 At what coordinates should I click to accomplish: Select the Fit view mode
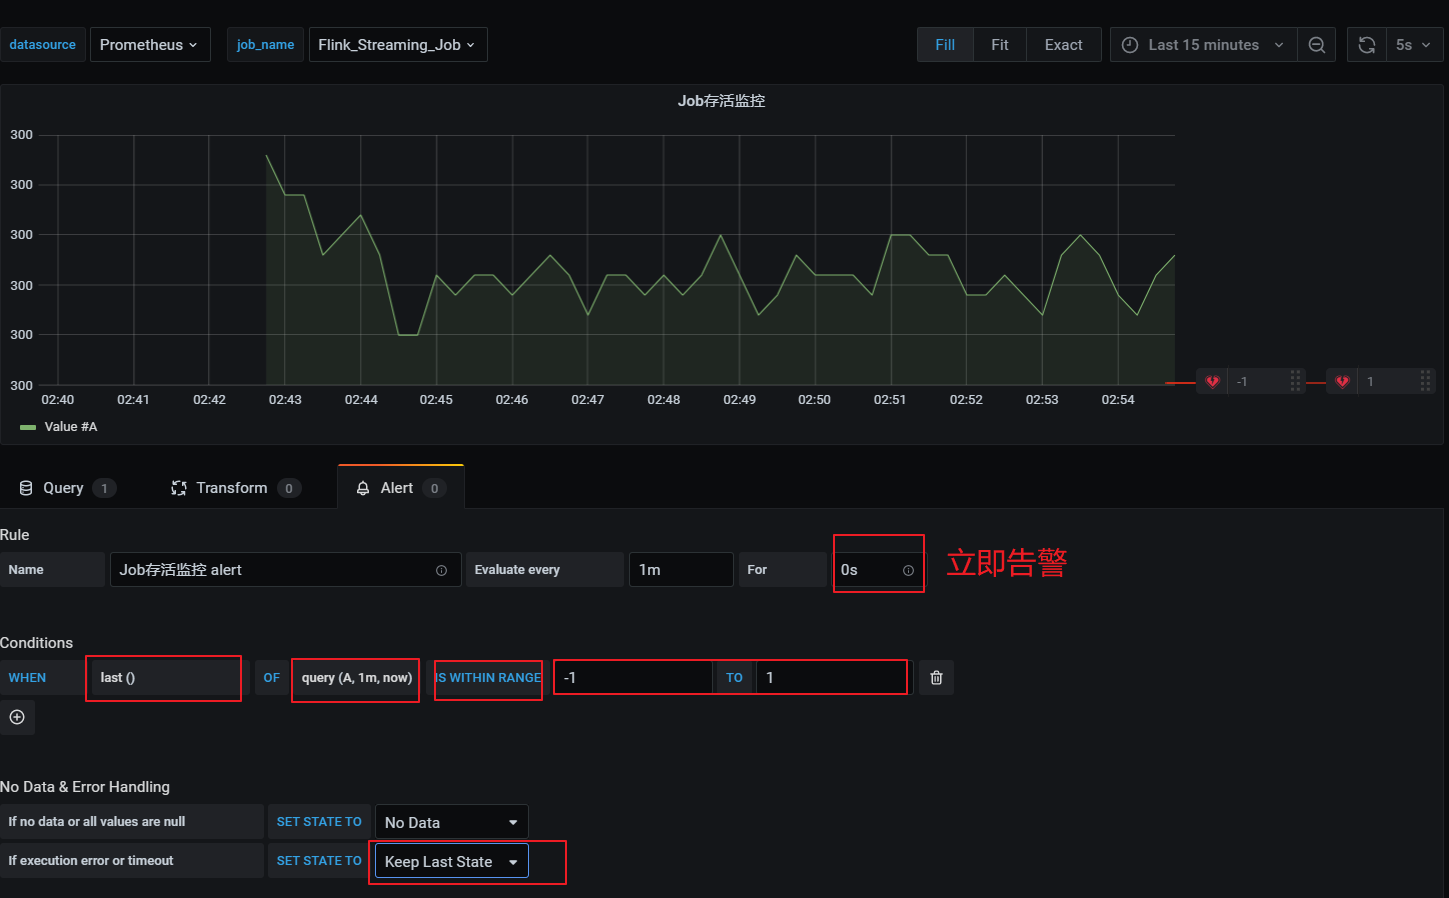point(1000,45)
